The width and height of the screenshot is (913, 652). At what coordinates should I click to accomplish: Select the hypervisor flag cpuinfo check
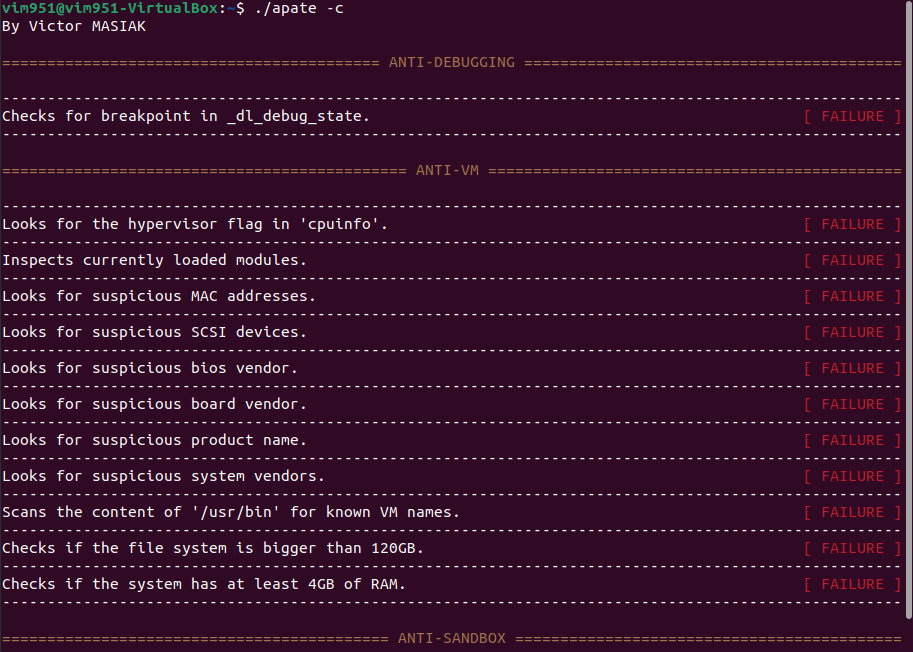point(195,223)
